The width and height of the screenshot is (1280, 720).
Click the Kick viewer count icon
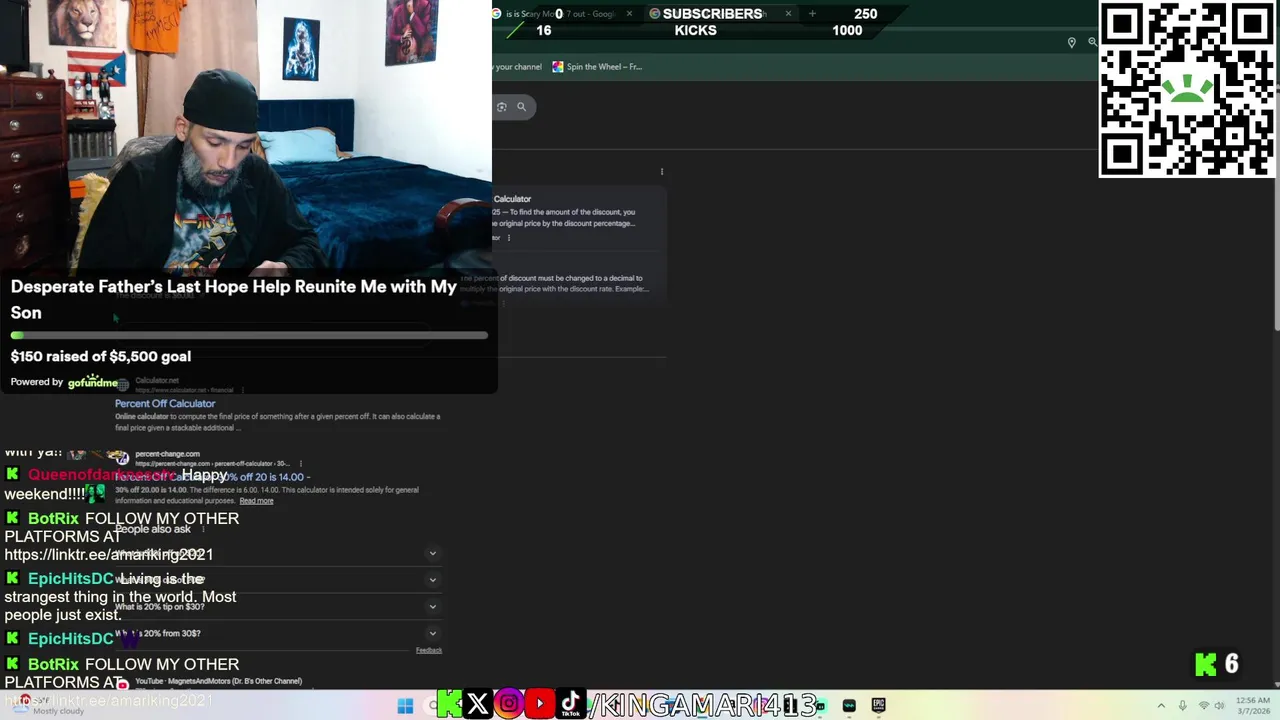(x=1206, y=664)
